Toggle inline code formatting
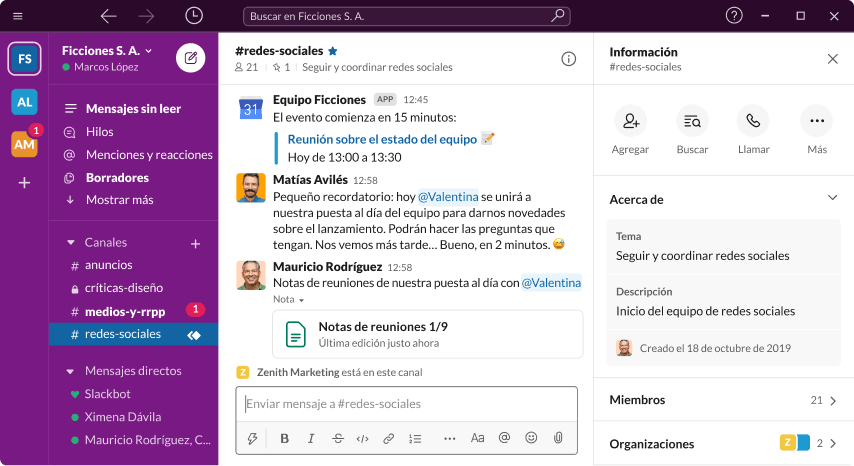Image resolution: width=854 pixels, height=466 pixels. pos(363,438)
